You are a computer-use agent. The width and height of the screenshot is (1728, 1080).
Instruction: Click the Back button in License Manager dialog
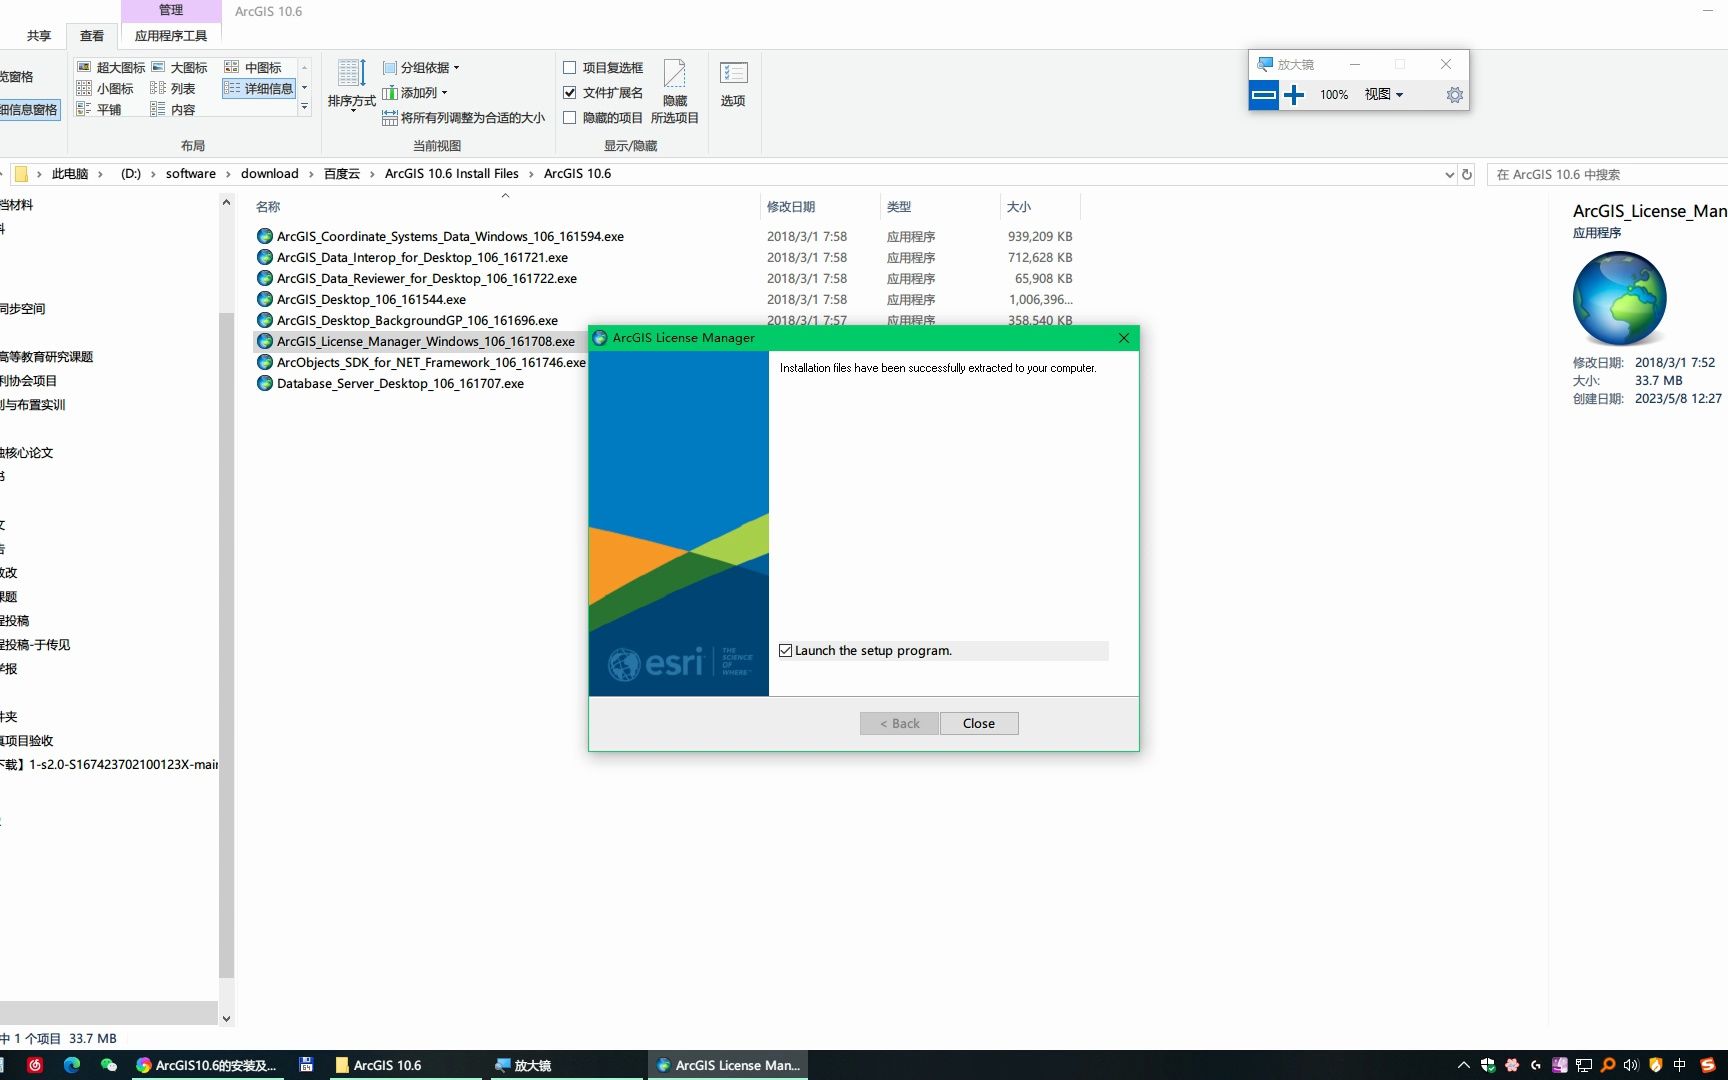point(900,724)
